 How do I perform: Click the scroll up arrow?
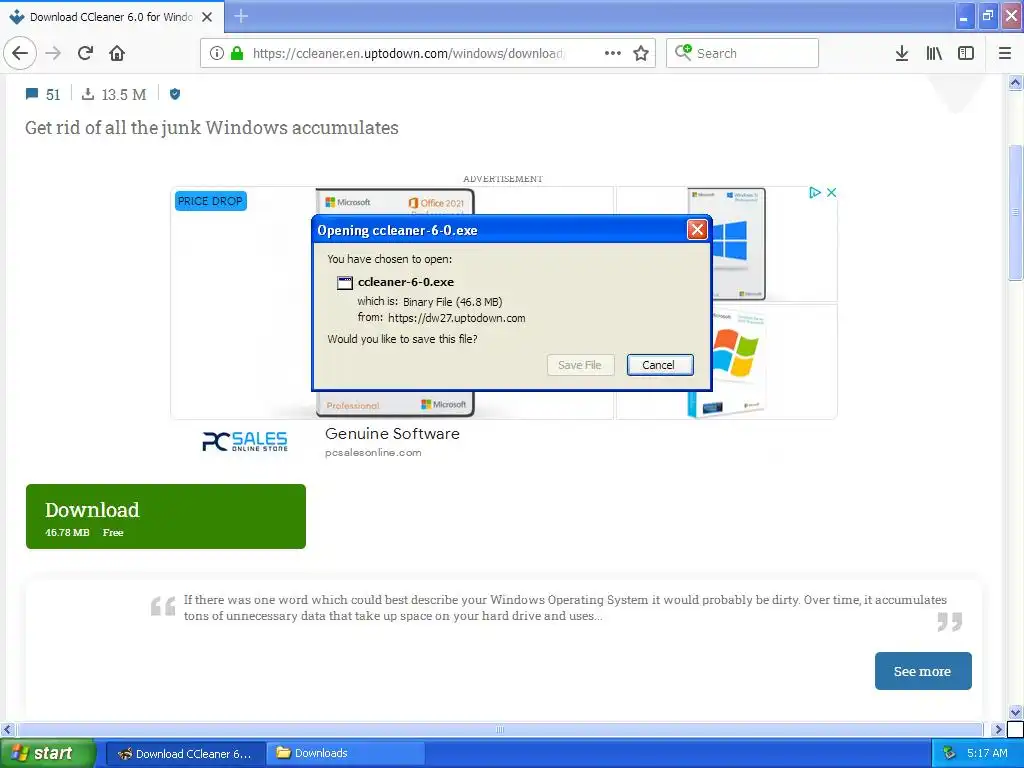(x=1015, y=82)
